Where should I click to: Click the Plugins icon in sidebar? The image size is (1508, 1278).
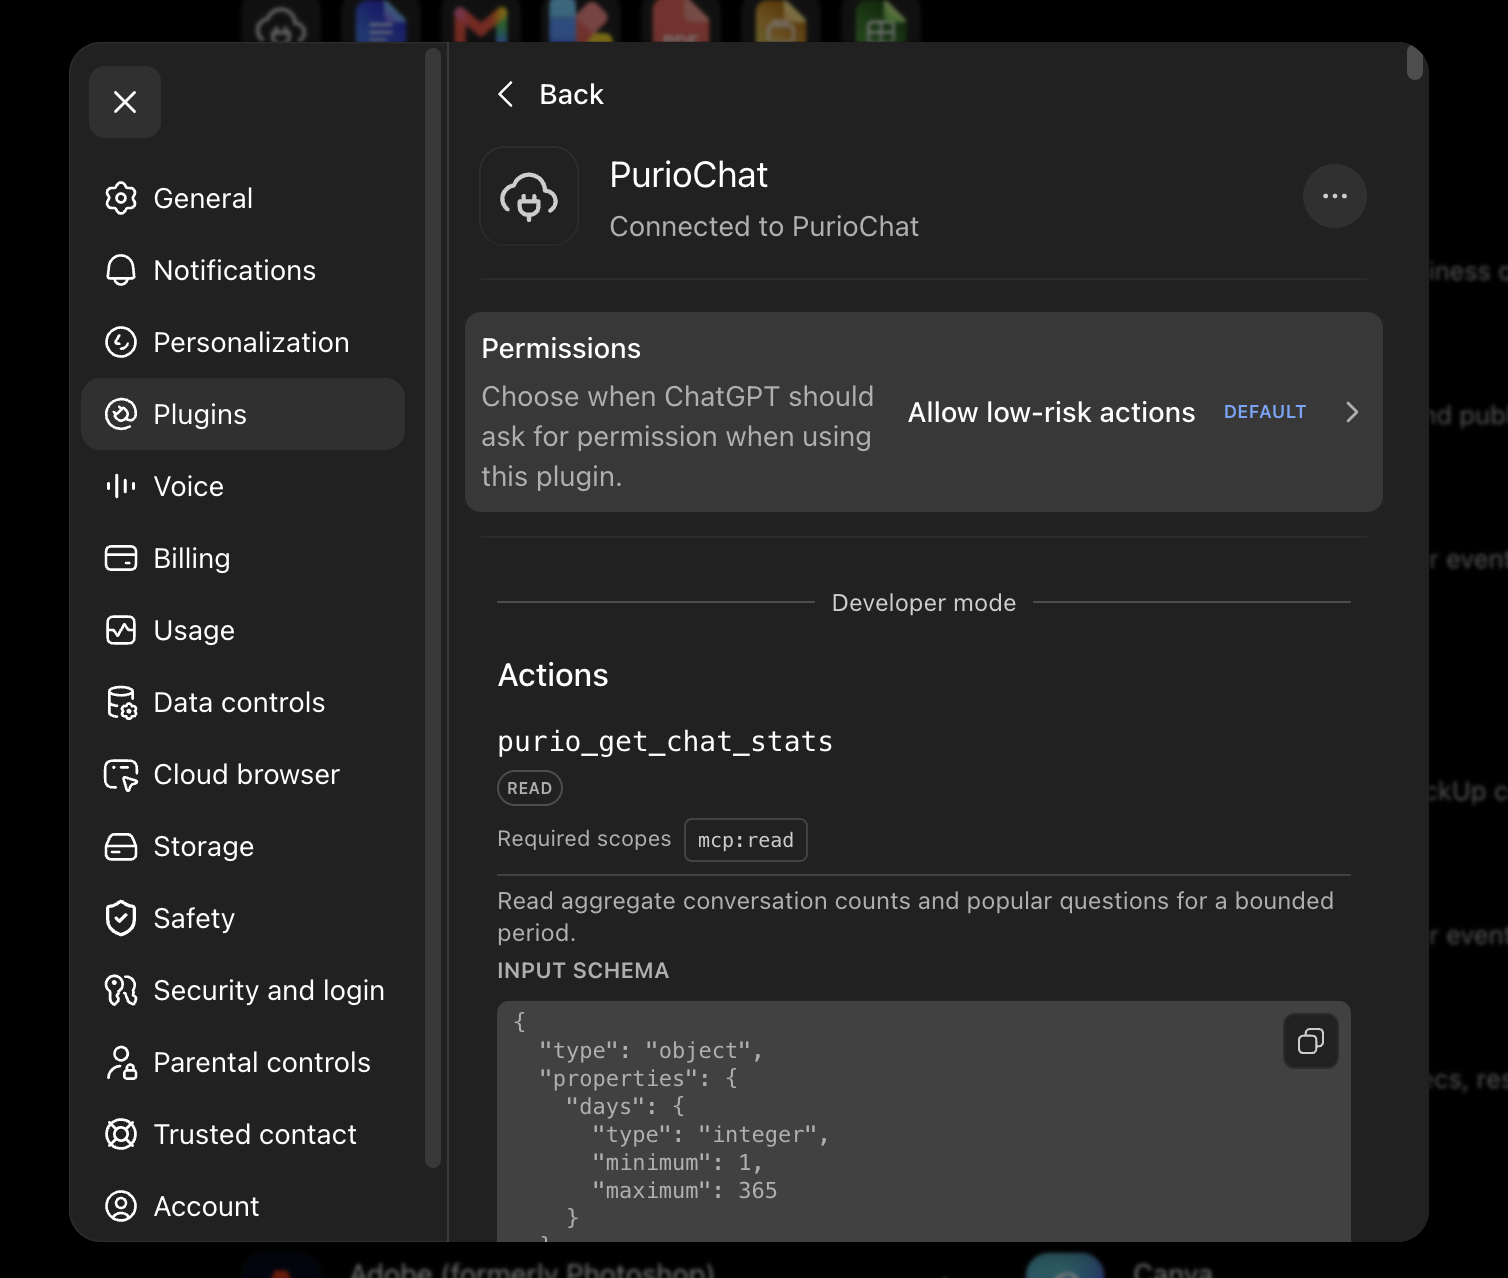121,414
